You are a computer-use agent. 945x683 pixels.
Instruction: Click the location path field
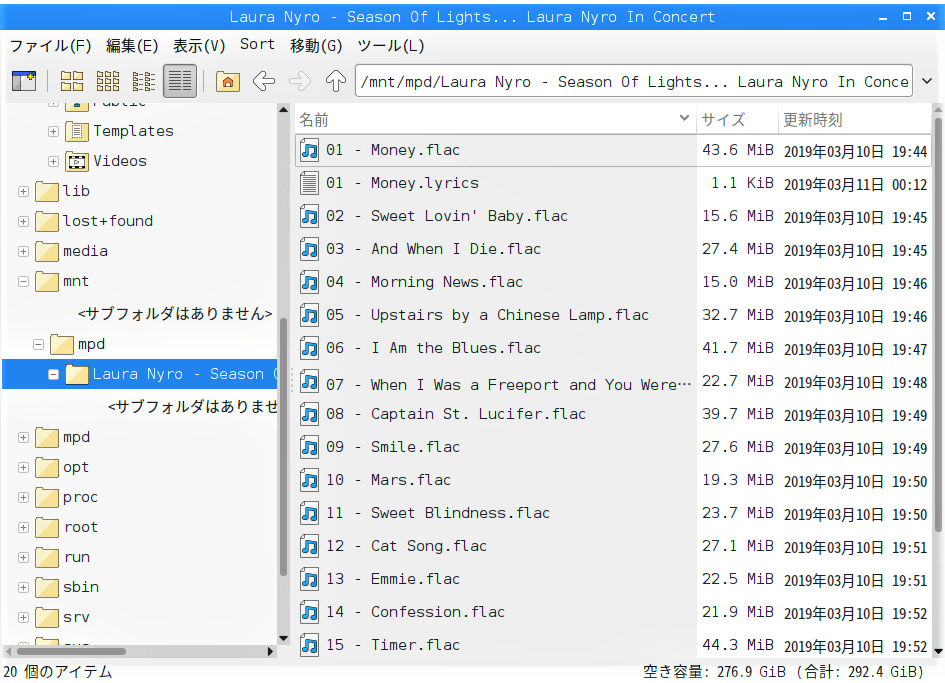tap(633, 81)
